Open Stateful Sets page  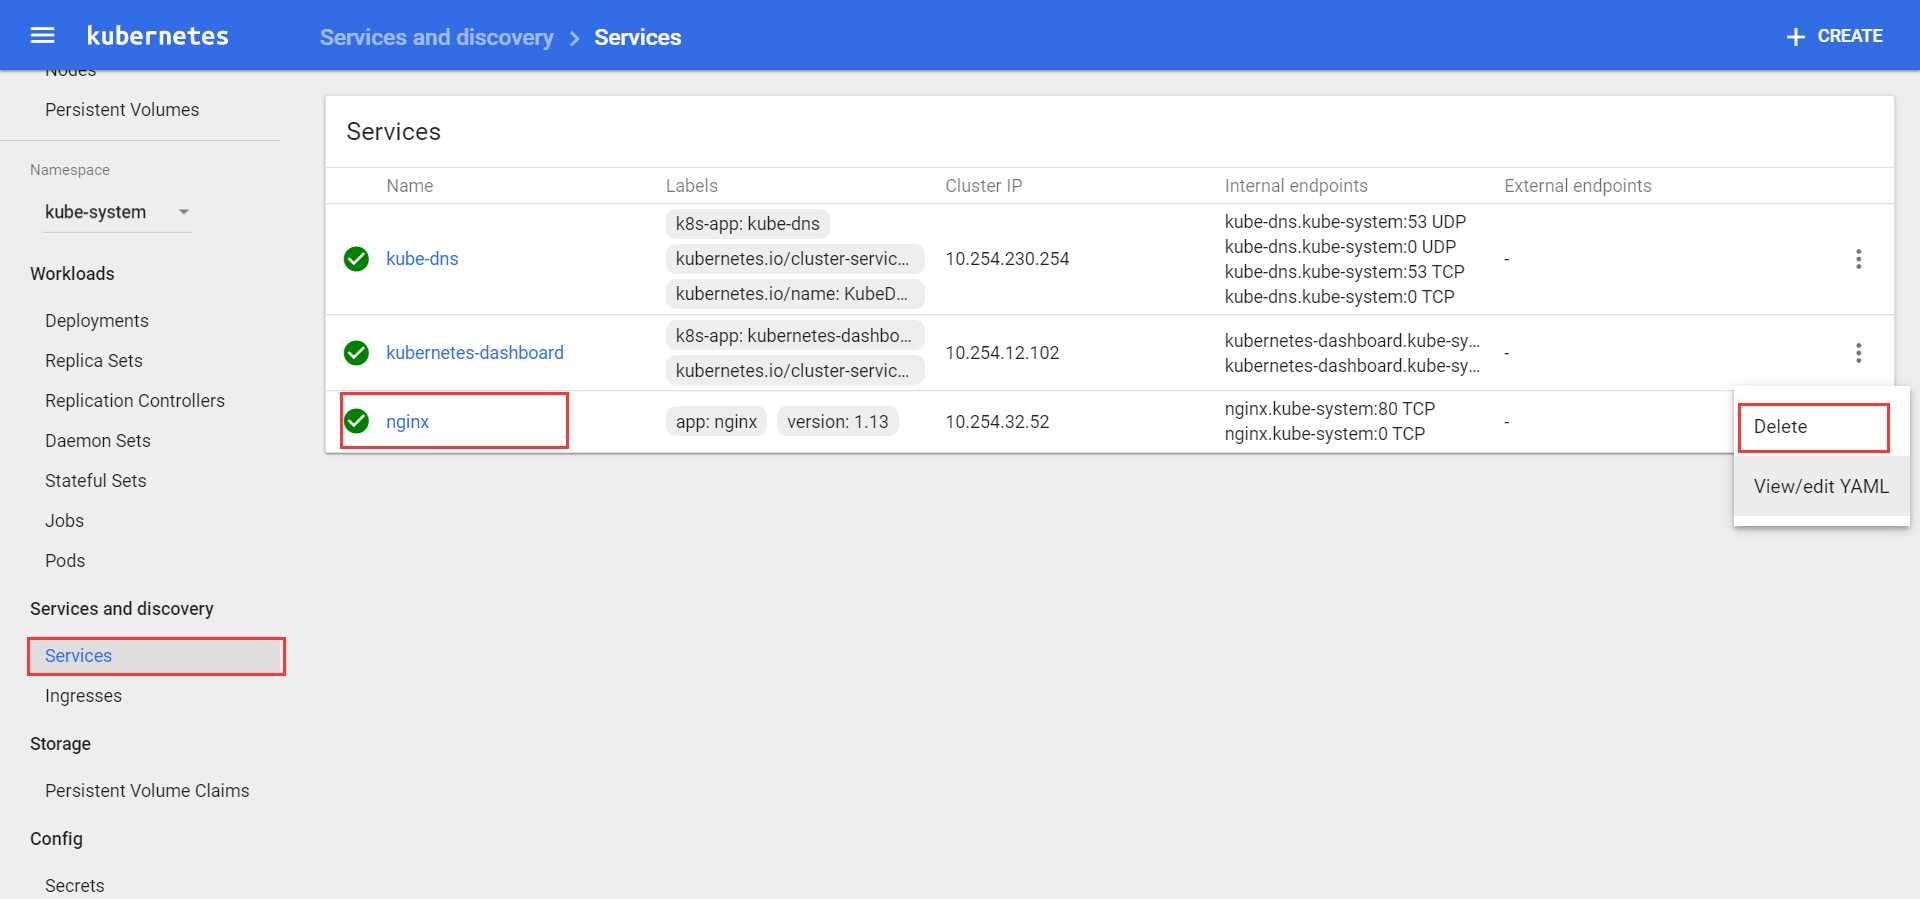(96, 480)
